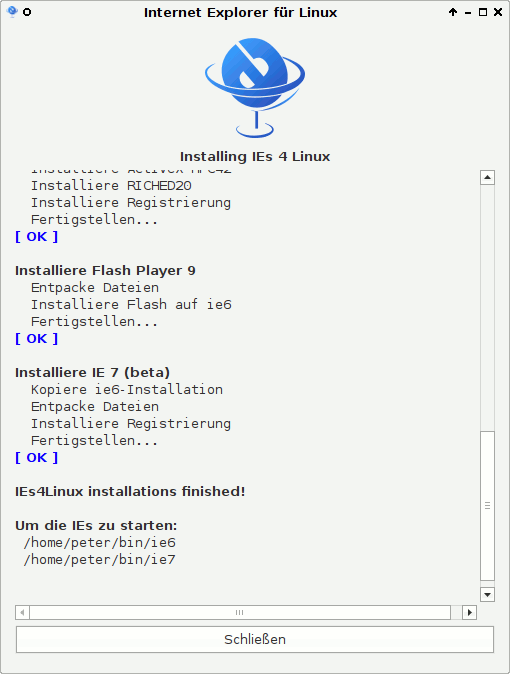Viewport: 510px width, 674px height.
Task: Shade the window with up-arrow icon
Action: pos(453,12)
